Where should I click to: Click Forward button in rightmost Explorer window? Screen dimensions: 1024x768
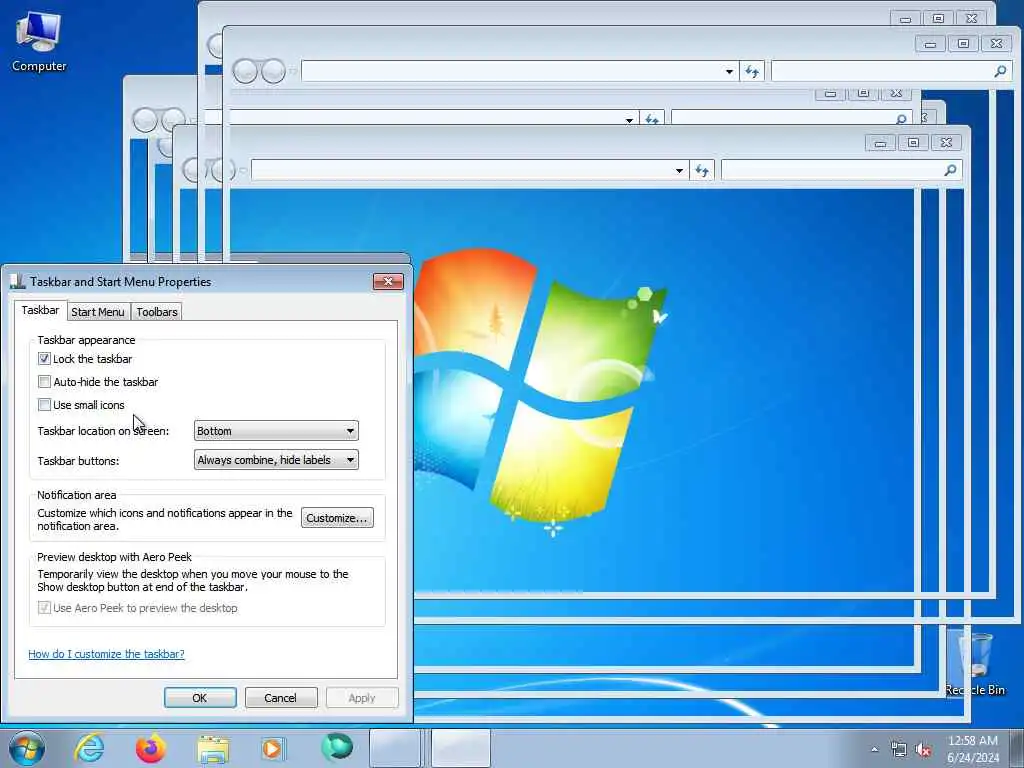coord(274,71)
